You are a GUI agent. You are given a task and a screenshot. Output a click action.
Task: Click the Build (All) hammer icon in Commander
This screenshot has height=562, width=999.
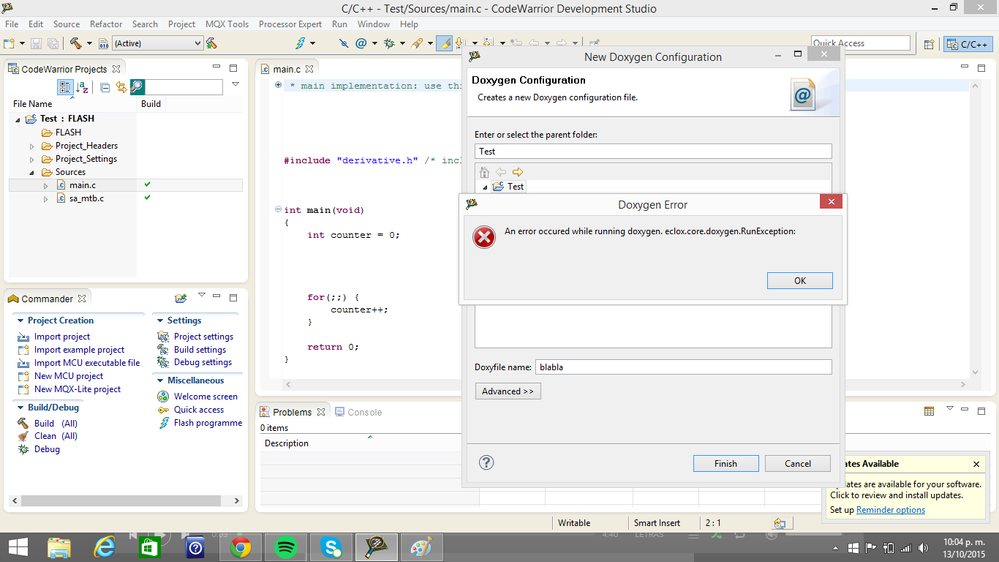click(23, 423)
